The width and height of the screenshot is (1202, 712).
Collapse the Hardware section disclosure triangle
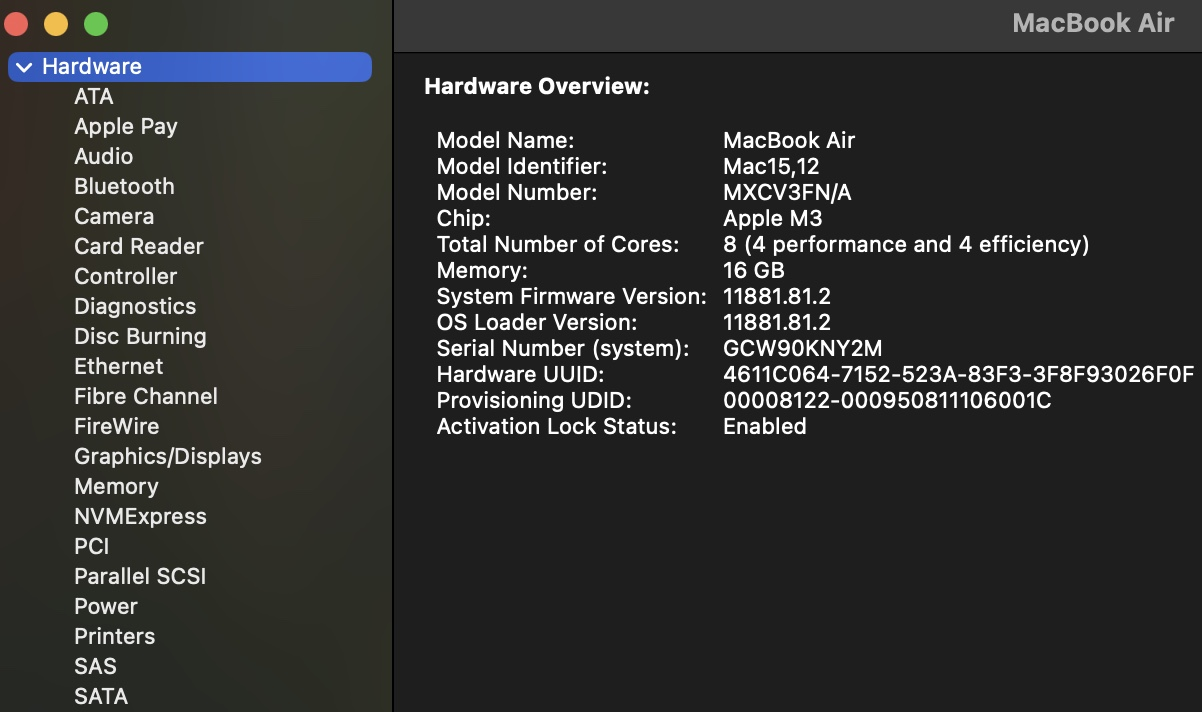click(24, 66)
